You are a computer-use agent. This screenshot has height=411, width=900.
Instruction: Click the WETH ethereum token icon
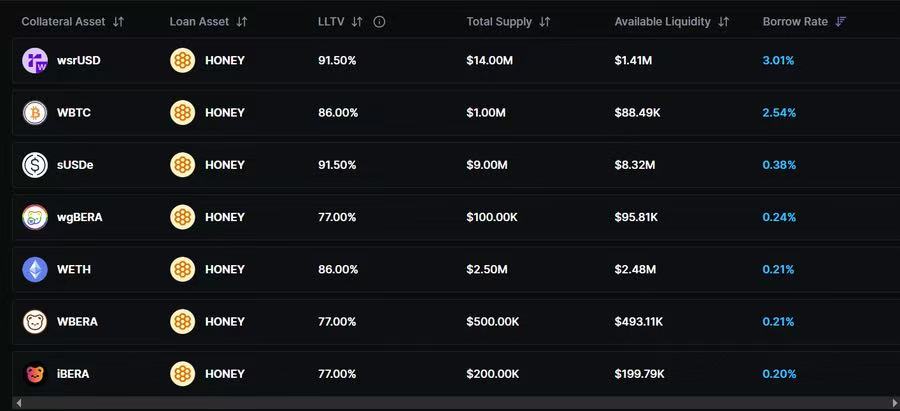(35, 269)
